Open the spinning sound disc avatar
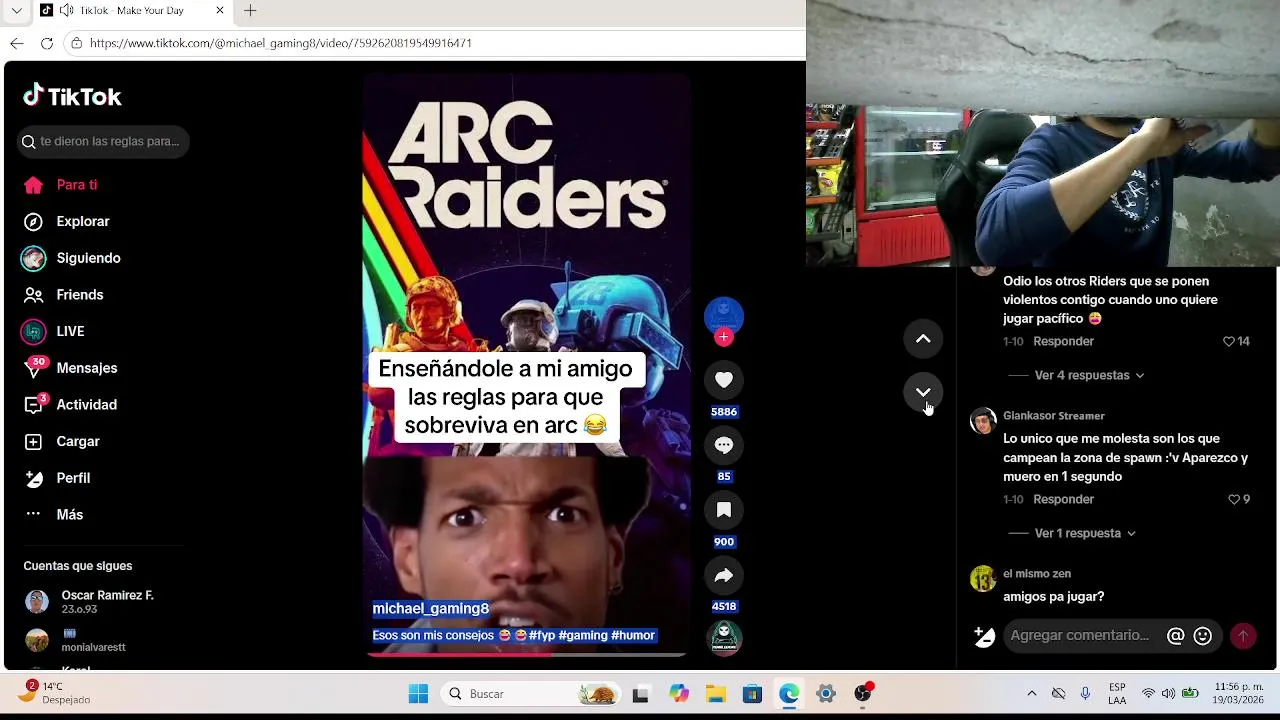 click(x=725, y=638)
